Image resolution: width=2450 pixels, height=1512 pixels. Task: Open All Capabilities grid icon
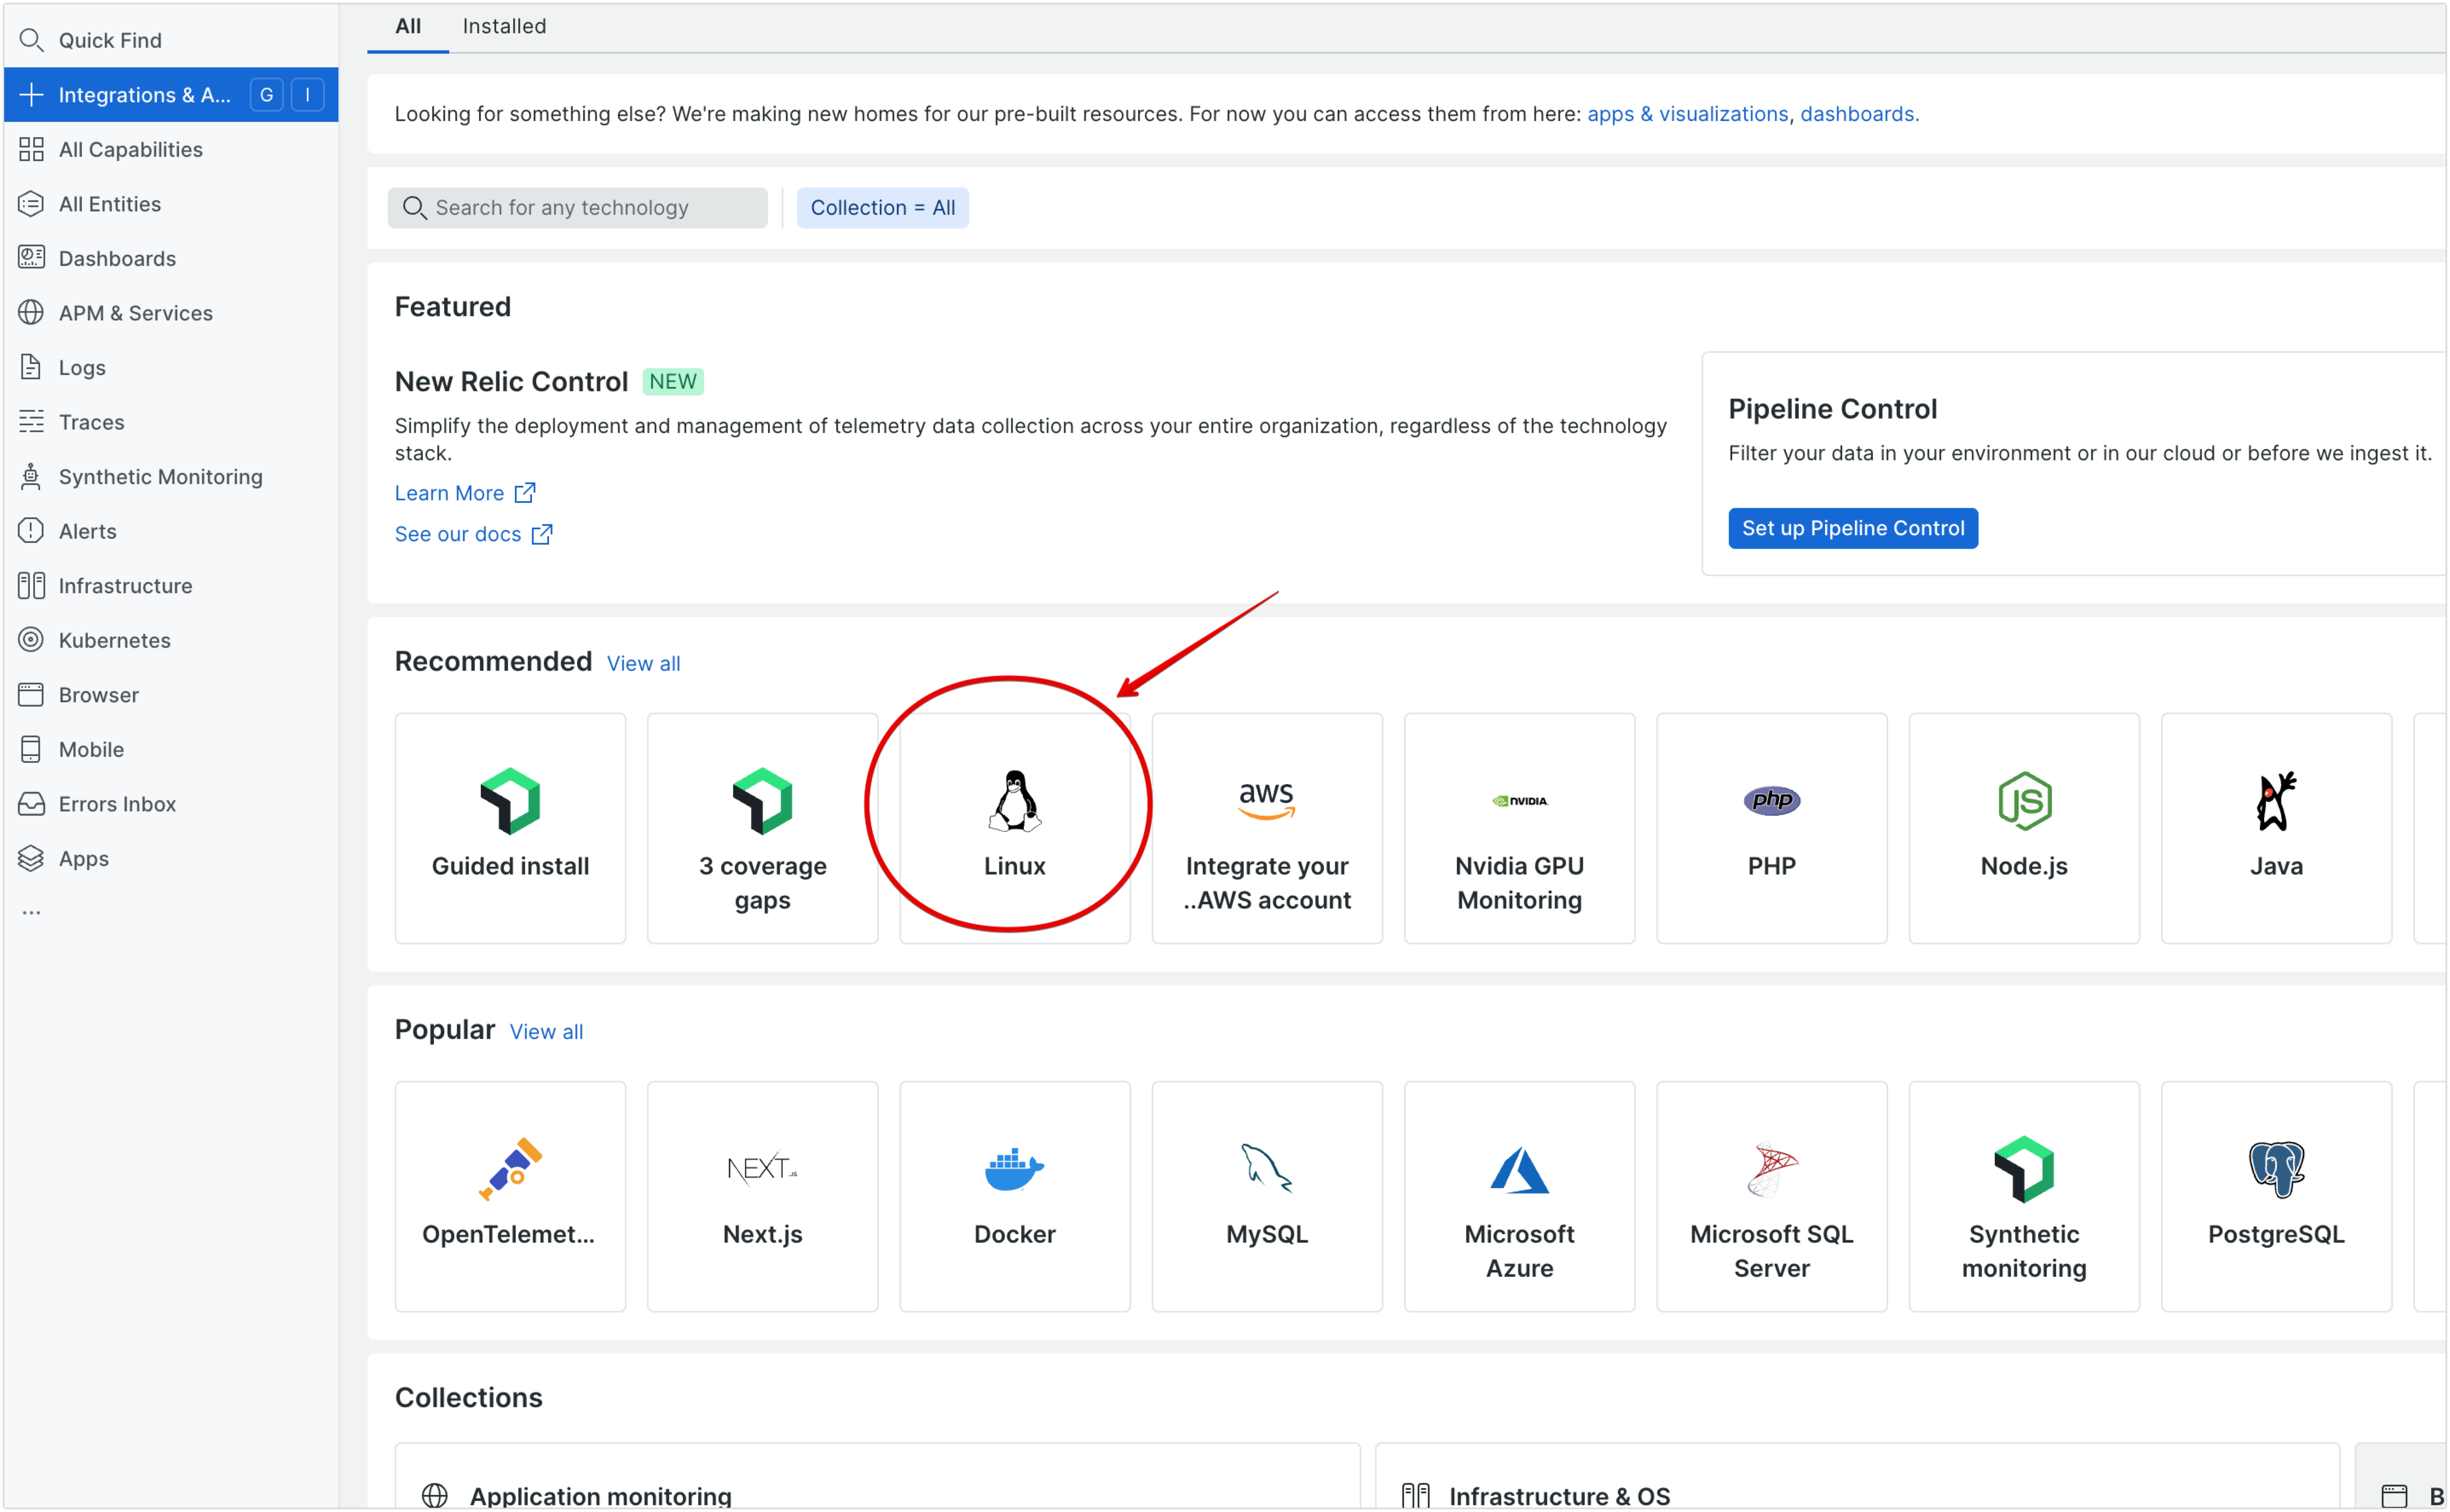(31, 149)
